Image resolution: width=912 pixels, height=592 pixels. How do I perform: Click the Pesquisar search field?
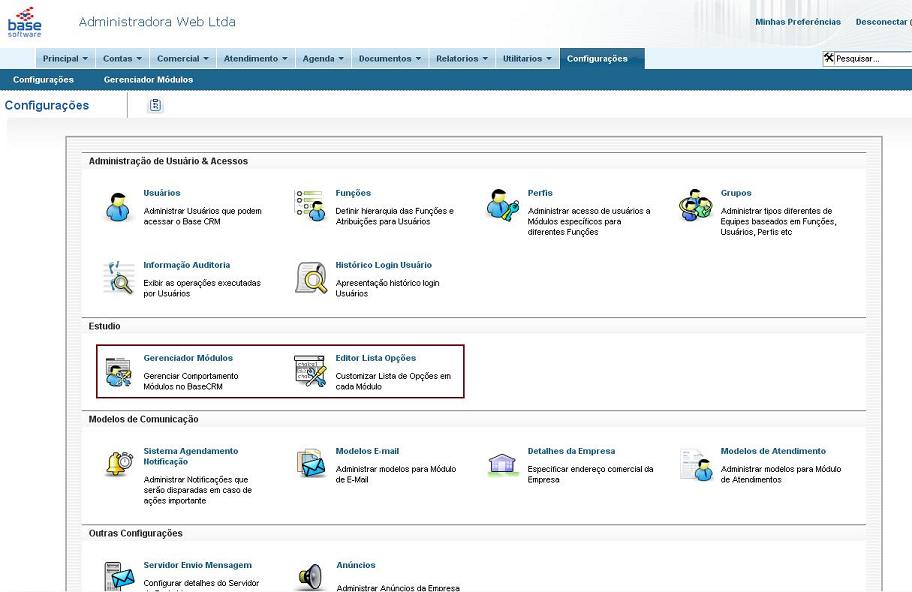(x=871, y=59)
